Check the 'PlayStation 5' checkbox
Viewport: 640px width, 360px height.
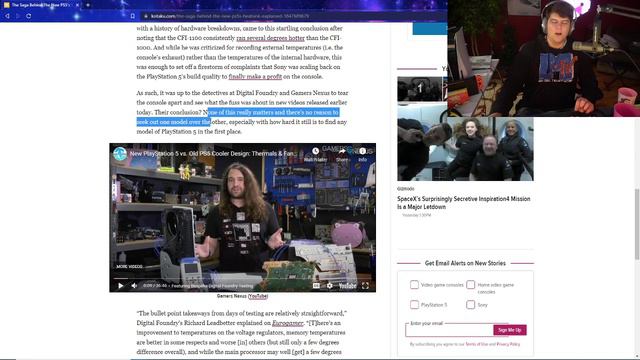click(x=414, y=304)
